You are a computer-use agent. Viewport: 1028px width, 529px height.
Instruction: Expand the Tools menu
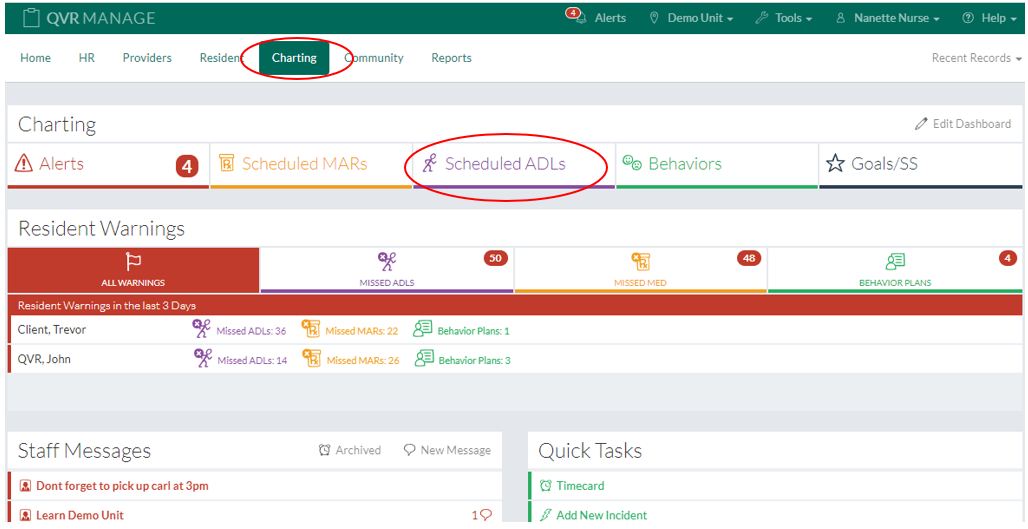pos(783,18)
